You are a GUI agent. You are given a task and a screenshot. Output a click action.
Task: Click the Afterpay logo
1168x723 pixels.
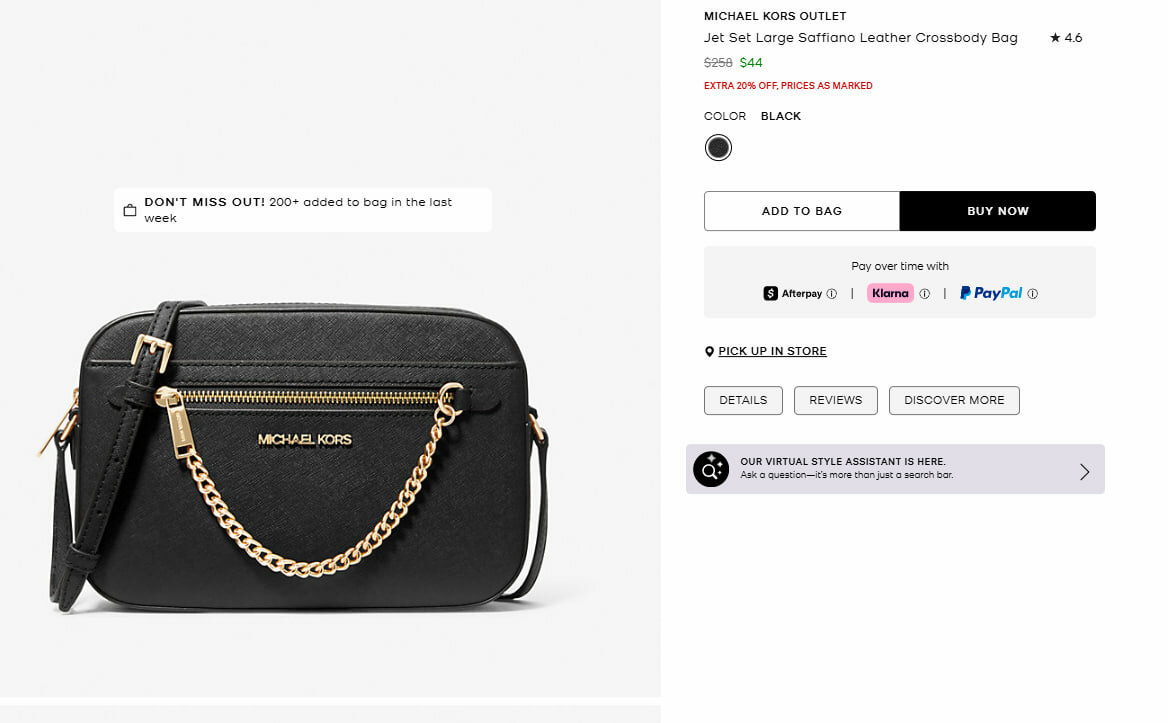click(792, 293)
